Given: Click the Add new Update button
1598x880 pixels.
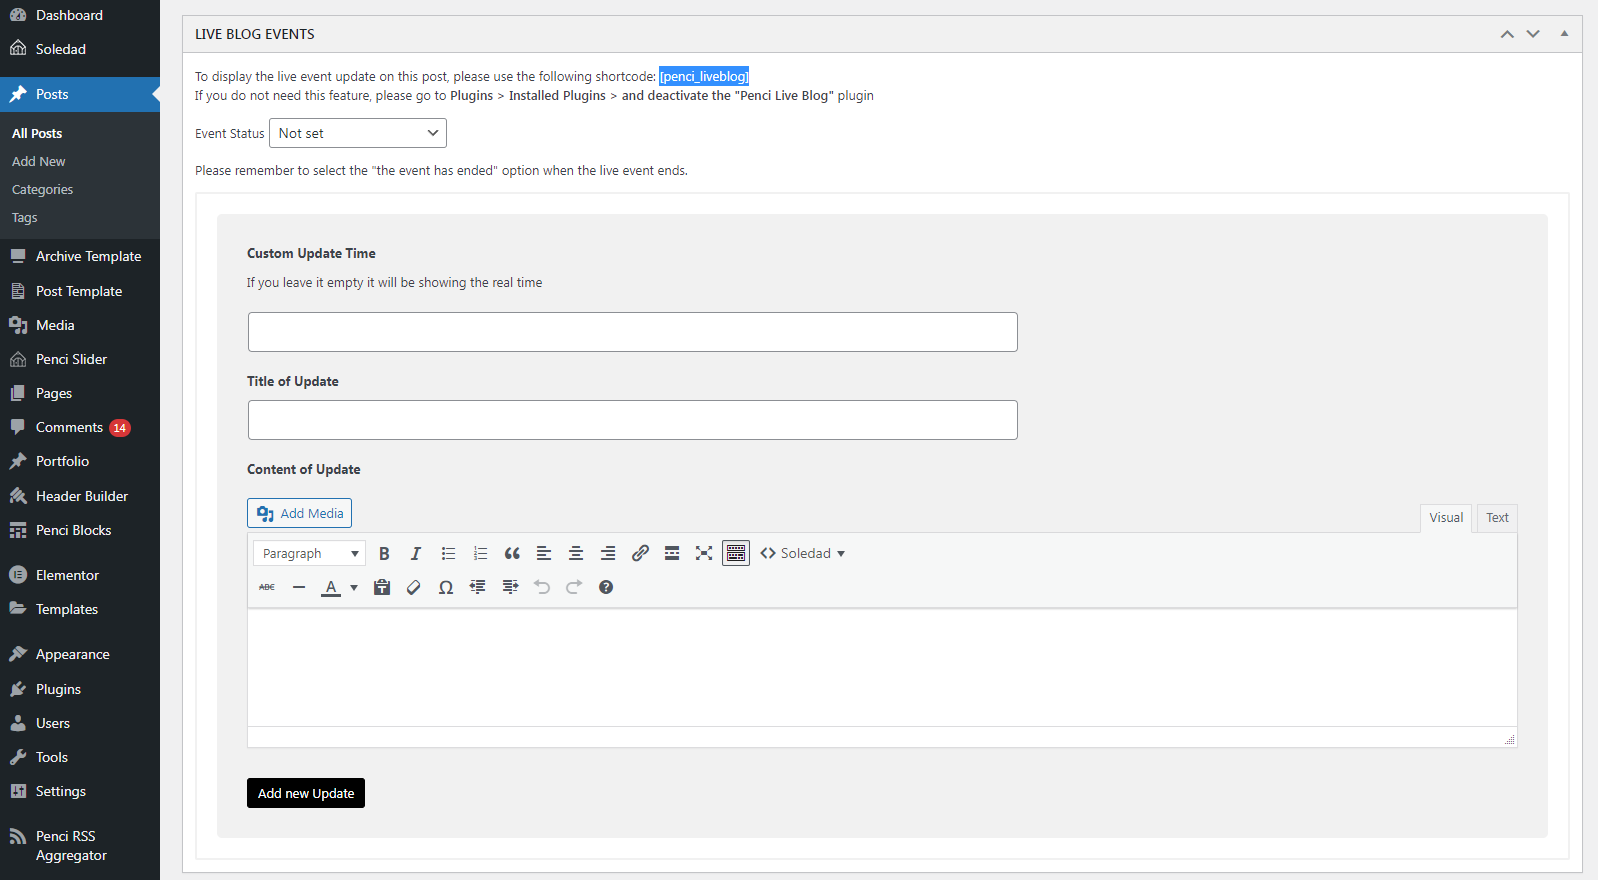Looking at the screenshot, I should pos(306,793).
